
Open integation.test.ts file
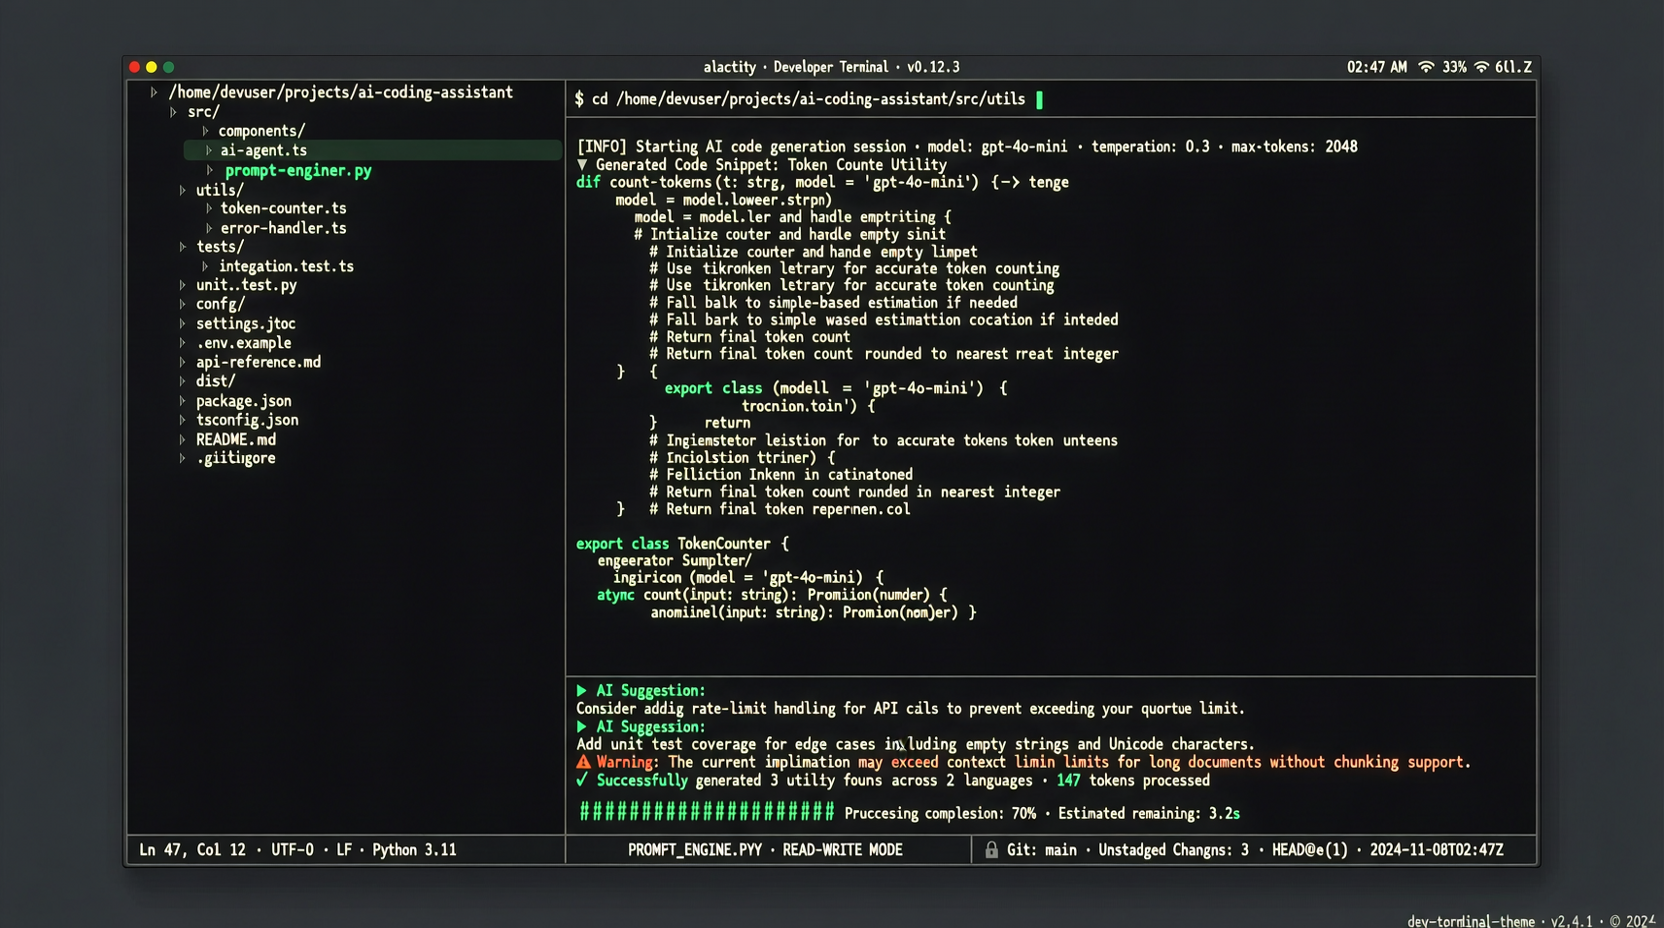(286, 267)
